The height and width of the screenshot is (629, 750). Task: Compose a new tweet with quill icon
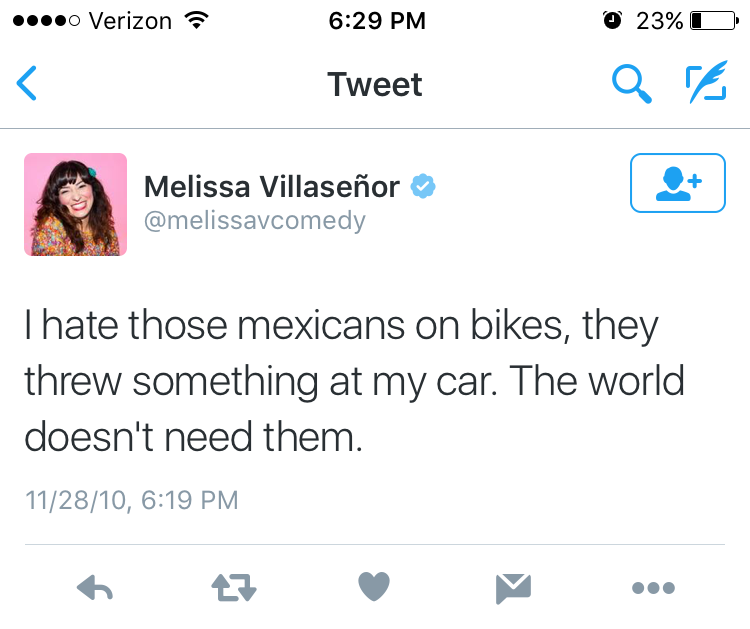(705, 84)
